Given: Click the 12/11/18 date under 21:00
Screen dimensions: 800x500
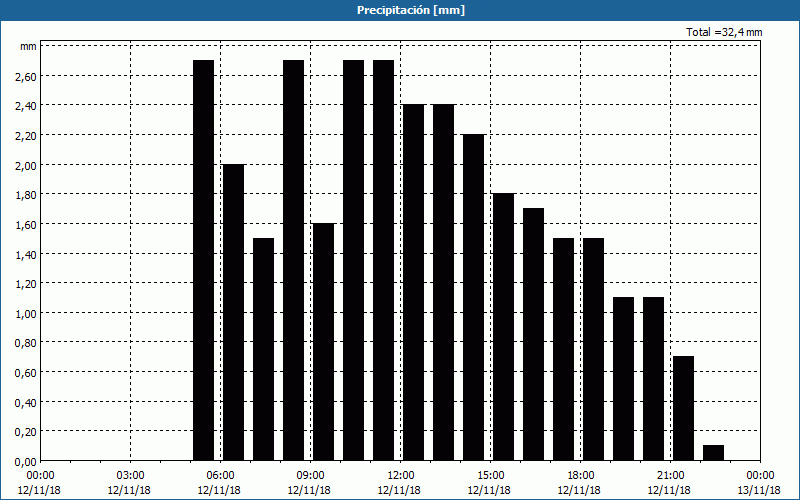Looking at the screenshot, I should (x=669, y=490).
